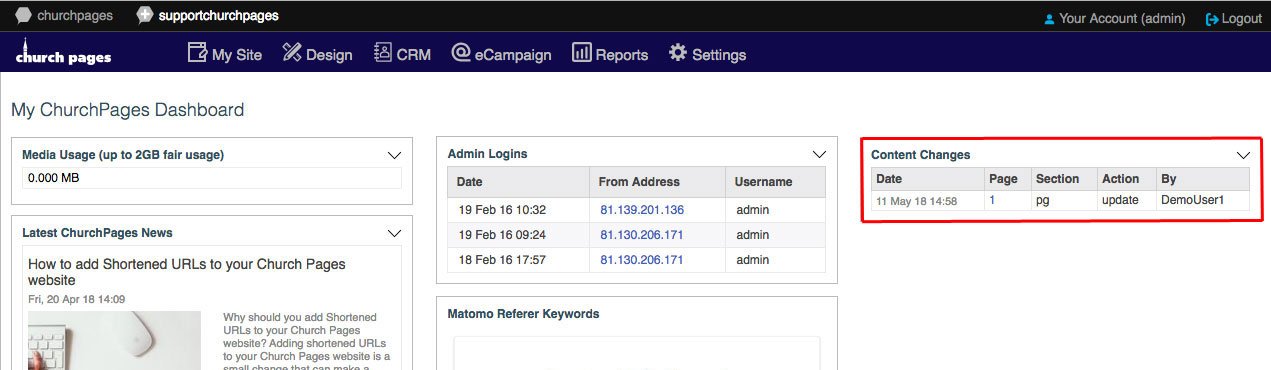The width and height of the screenshot is (1271, 370).
Task: Open IP address 81.139.201.136 link
Action: point(642,210)
